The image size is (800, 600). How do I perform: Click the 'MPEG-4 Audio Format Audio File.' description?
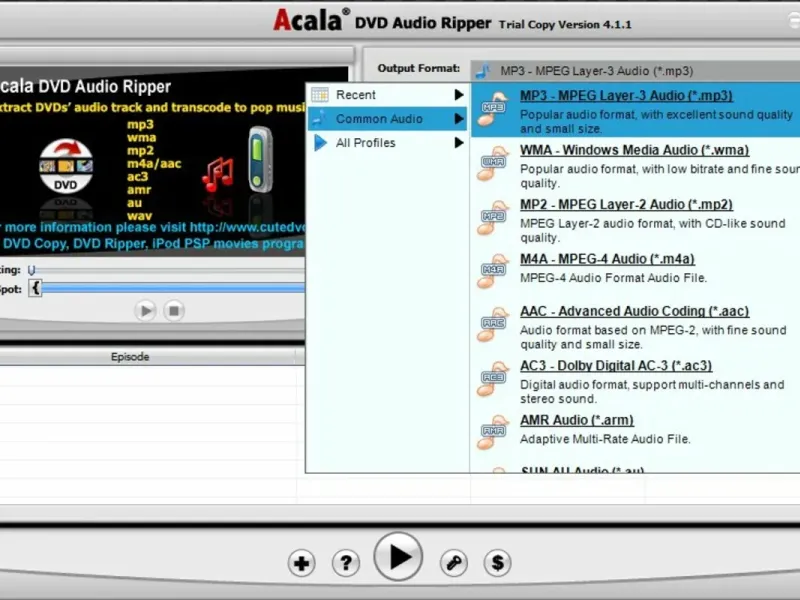[x=613, y=278]
